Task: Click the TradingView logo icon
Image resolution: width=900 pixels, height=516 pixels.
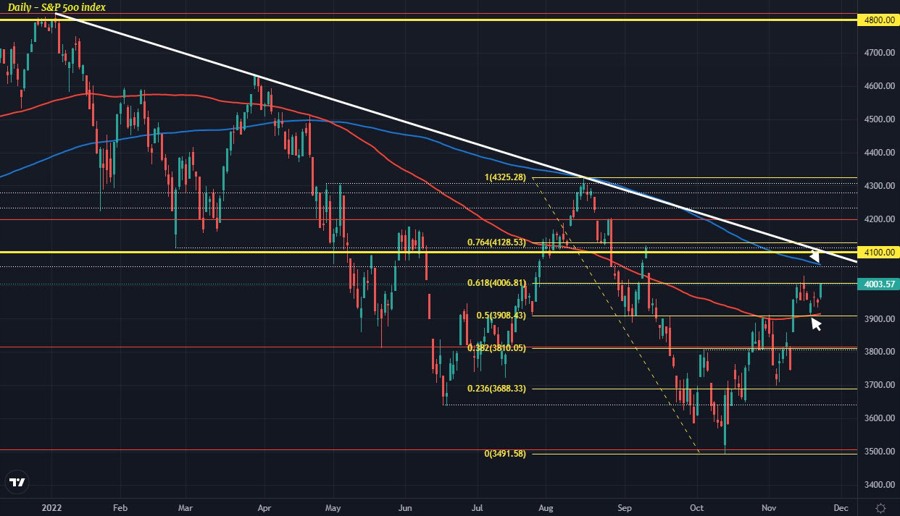Action: [x=18, y=482]
